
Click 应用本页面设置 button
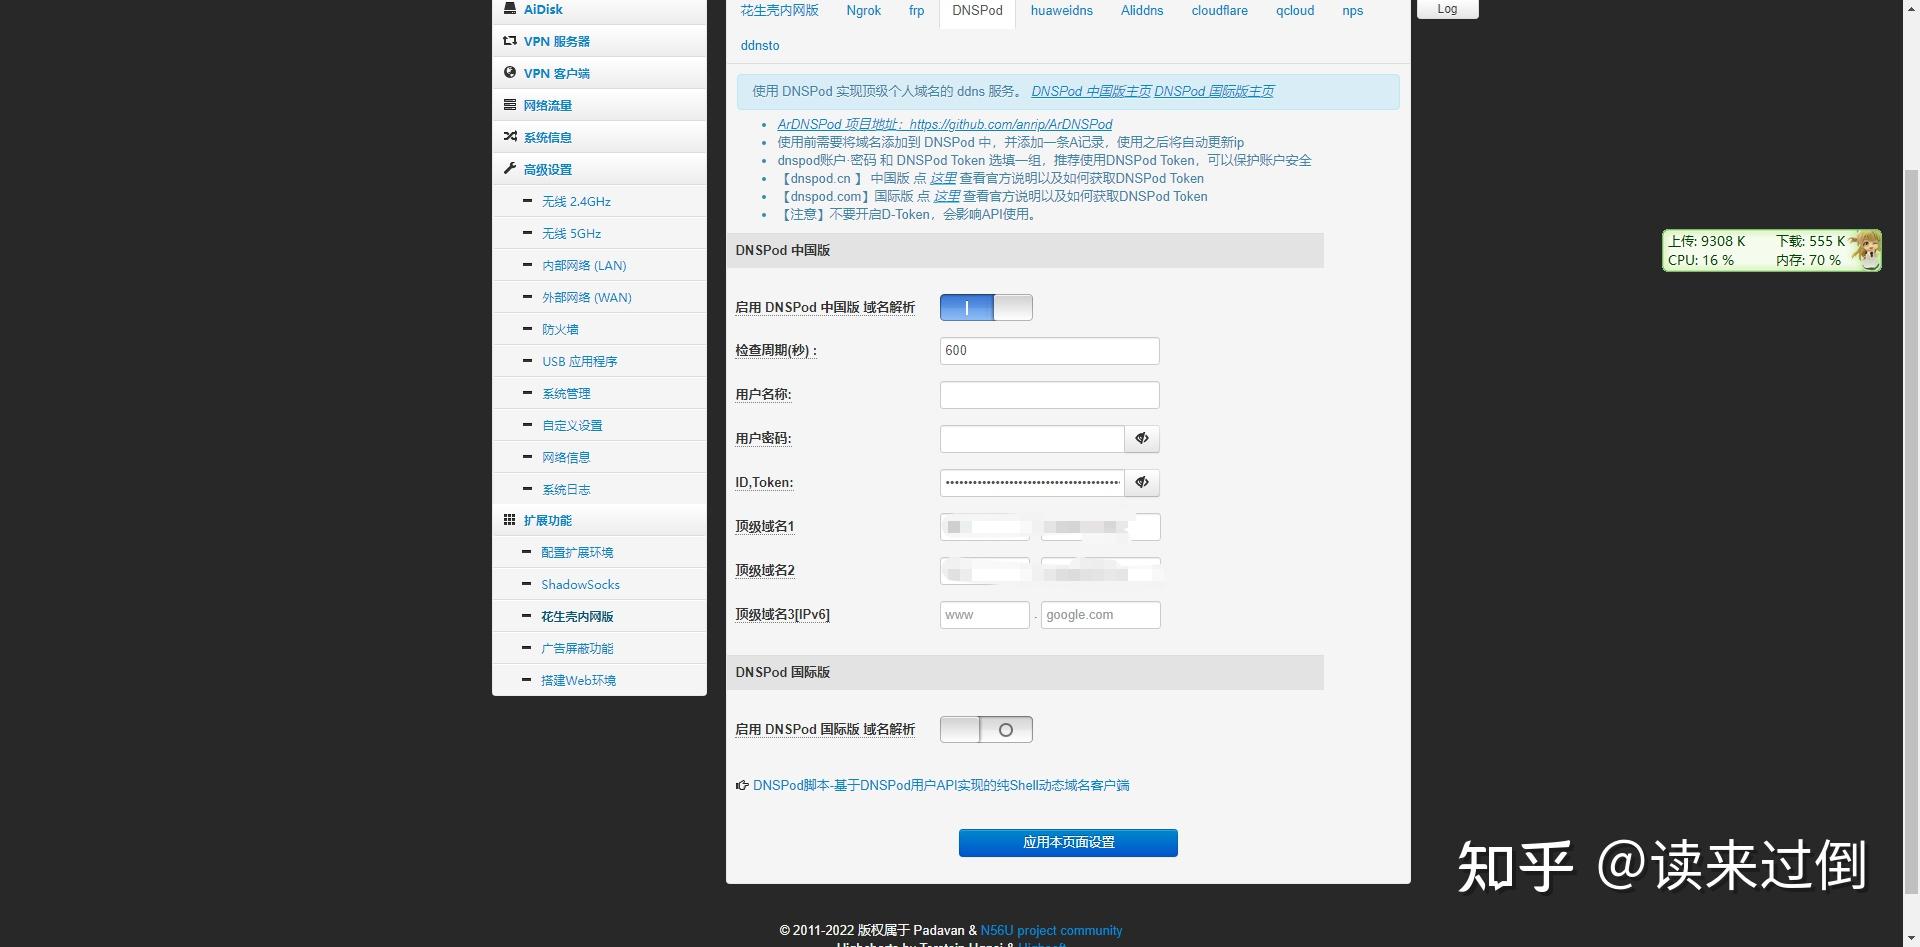point(1068,843)
